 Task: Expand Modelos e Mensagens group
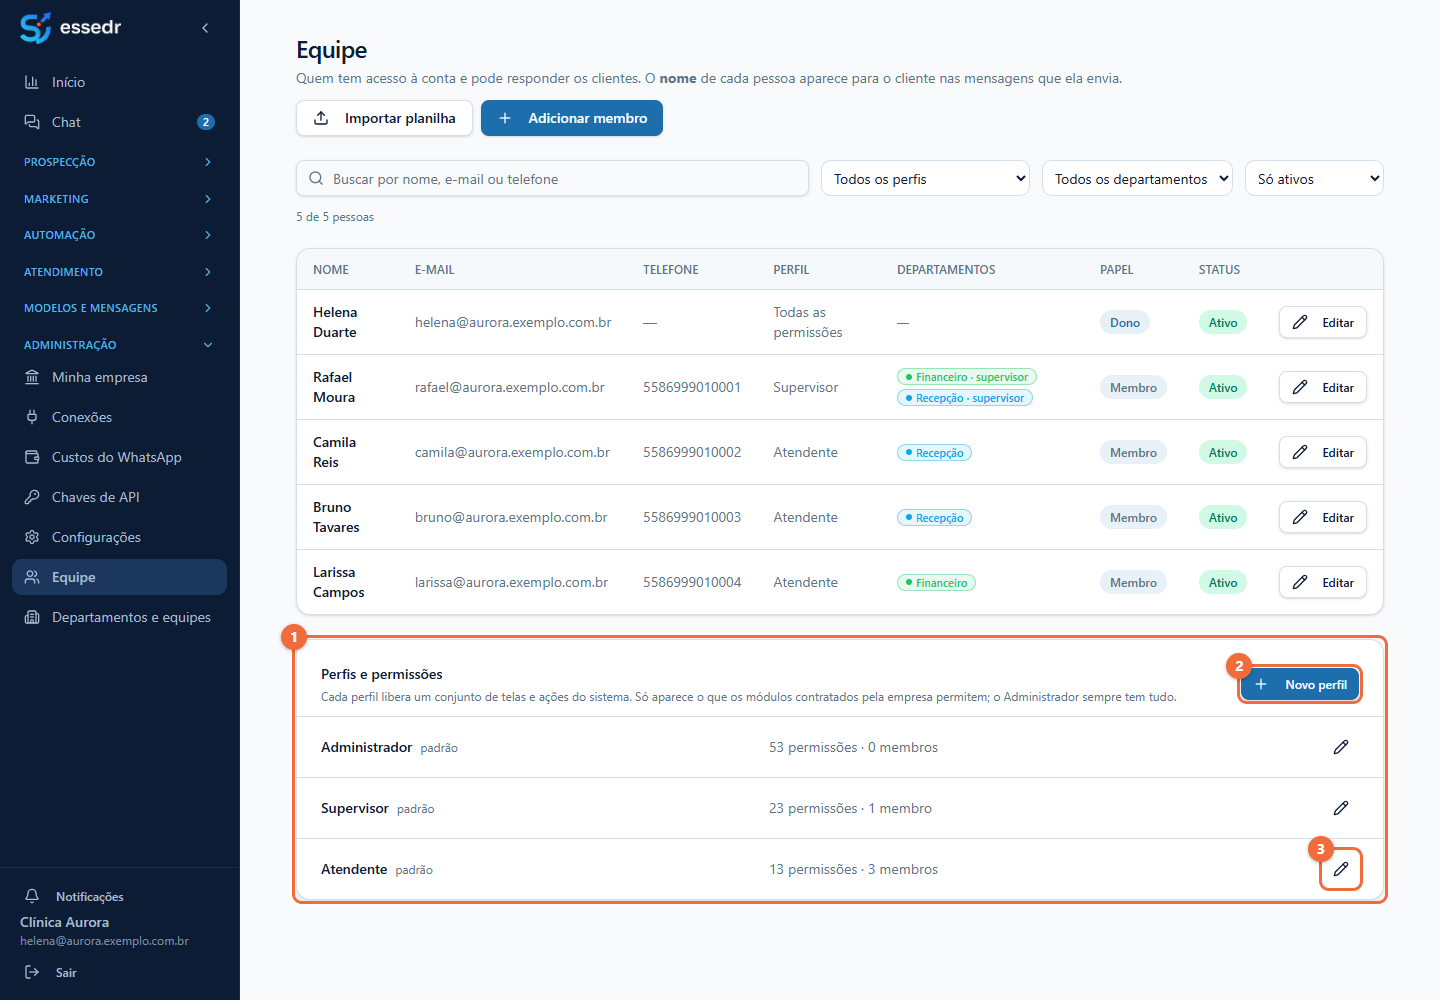tap(120, 308)
